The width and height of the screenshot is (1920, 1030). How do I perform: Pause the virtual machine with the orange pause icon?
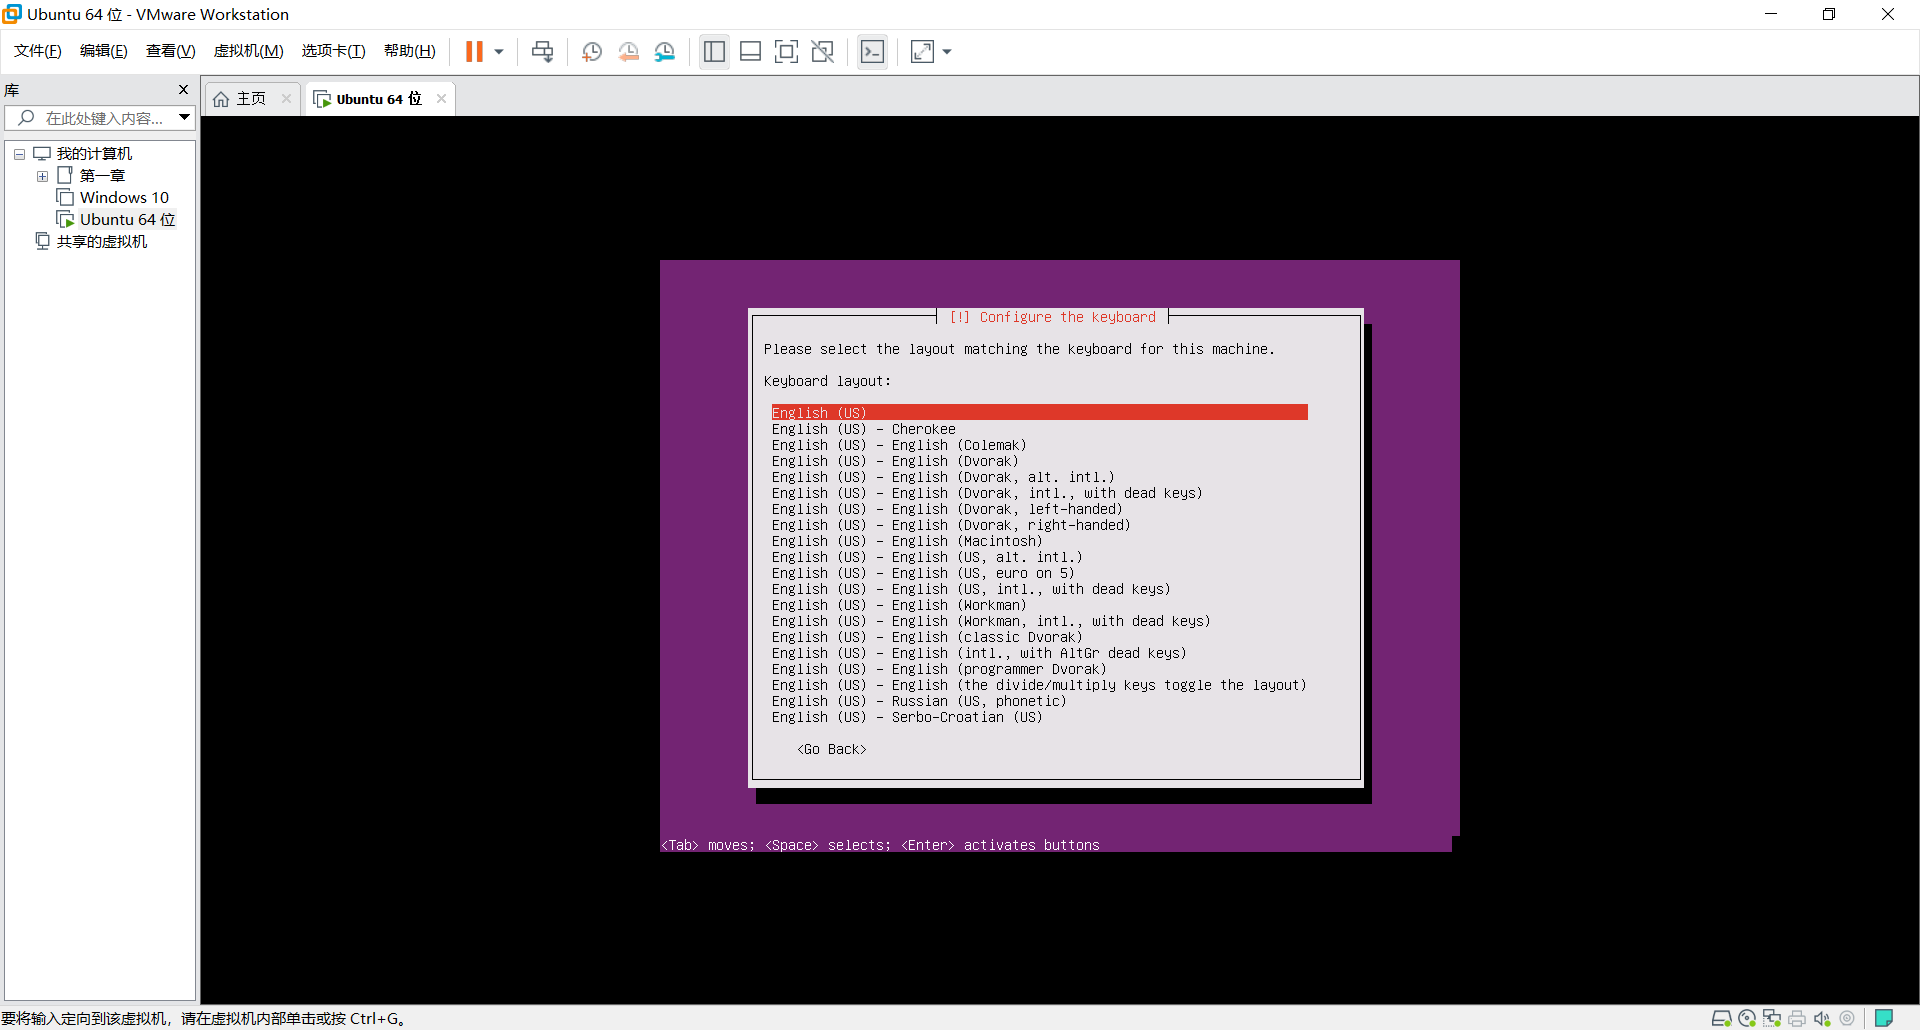[x=474, y=52]
